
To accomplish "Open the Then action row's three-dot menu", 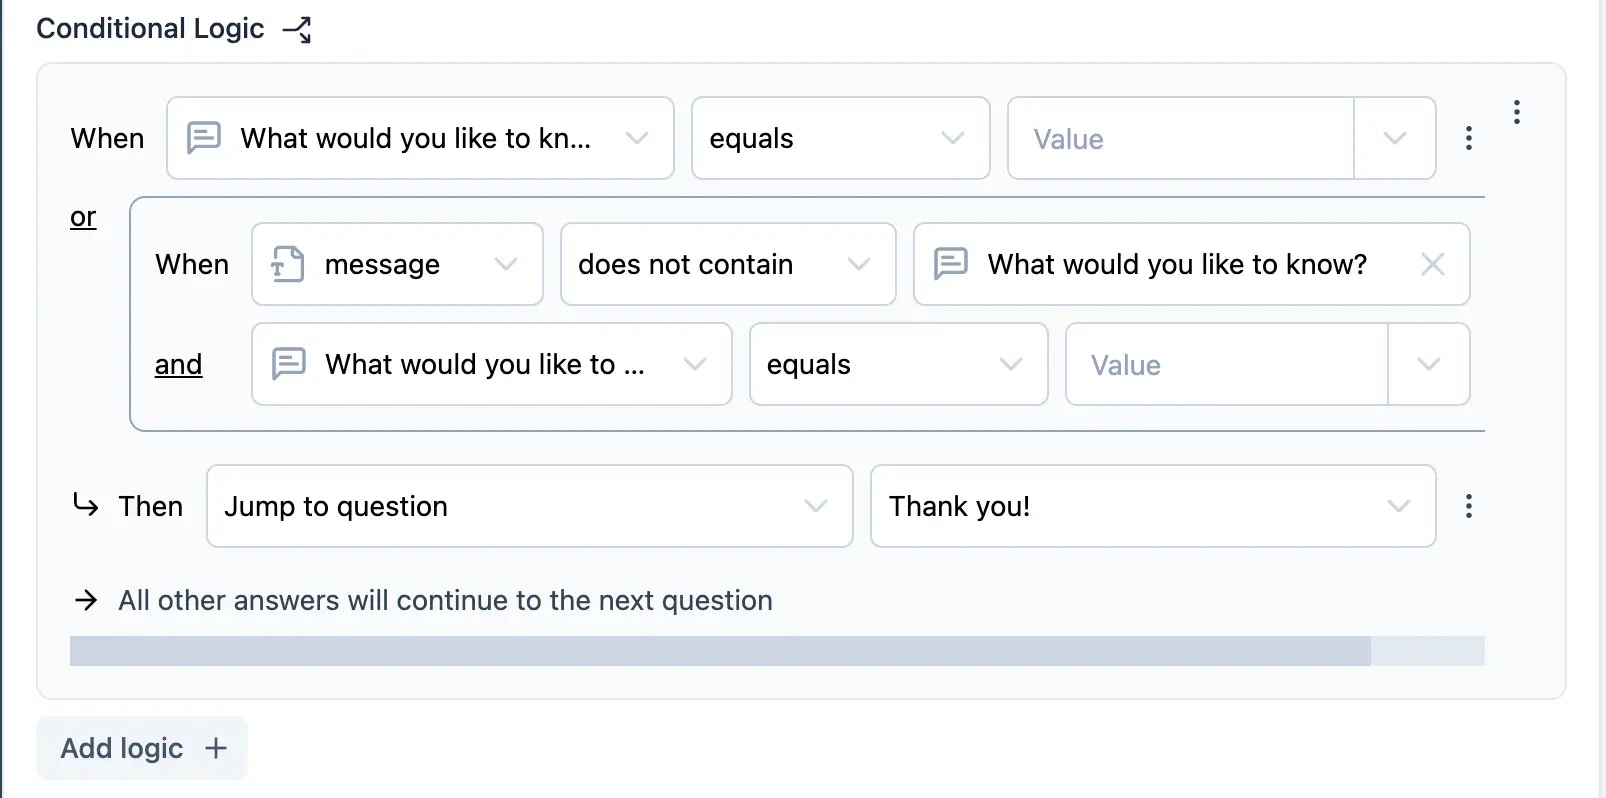I will point(1468,506).
